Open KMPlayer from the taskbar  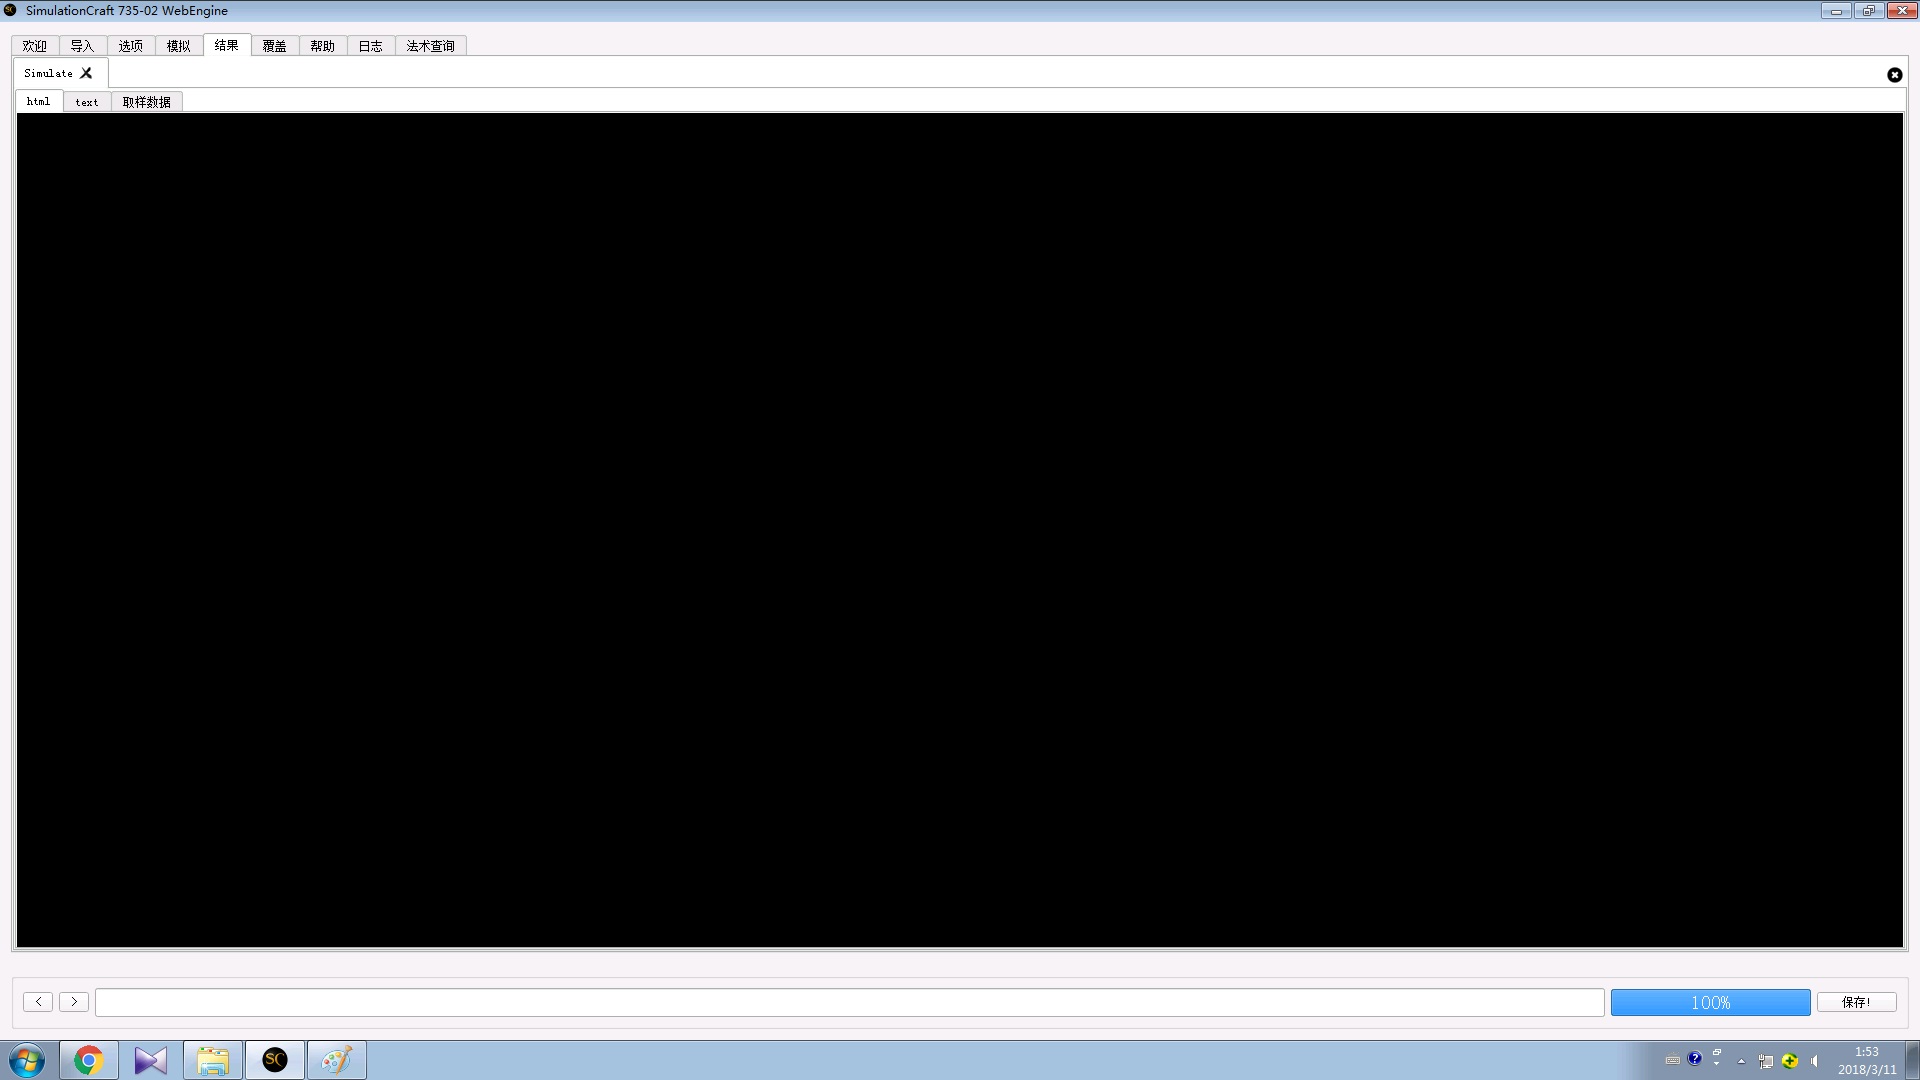click(x=150, y=1060)
